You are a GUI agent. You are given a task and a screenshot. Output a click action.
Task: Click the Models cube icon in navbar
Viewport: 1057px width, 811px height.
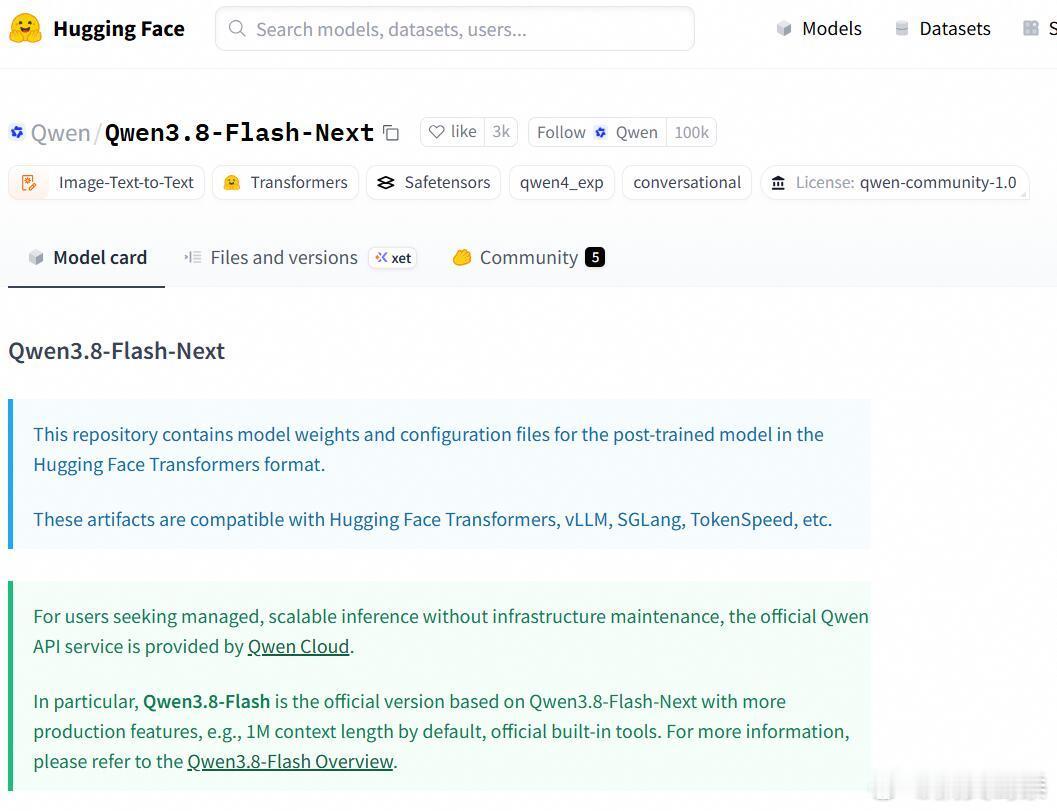(x=783, y=28)
